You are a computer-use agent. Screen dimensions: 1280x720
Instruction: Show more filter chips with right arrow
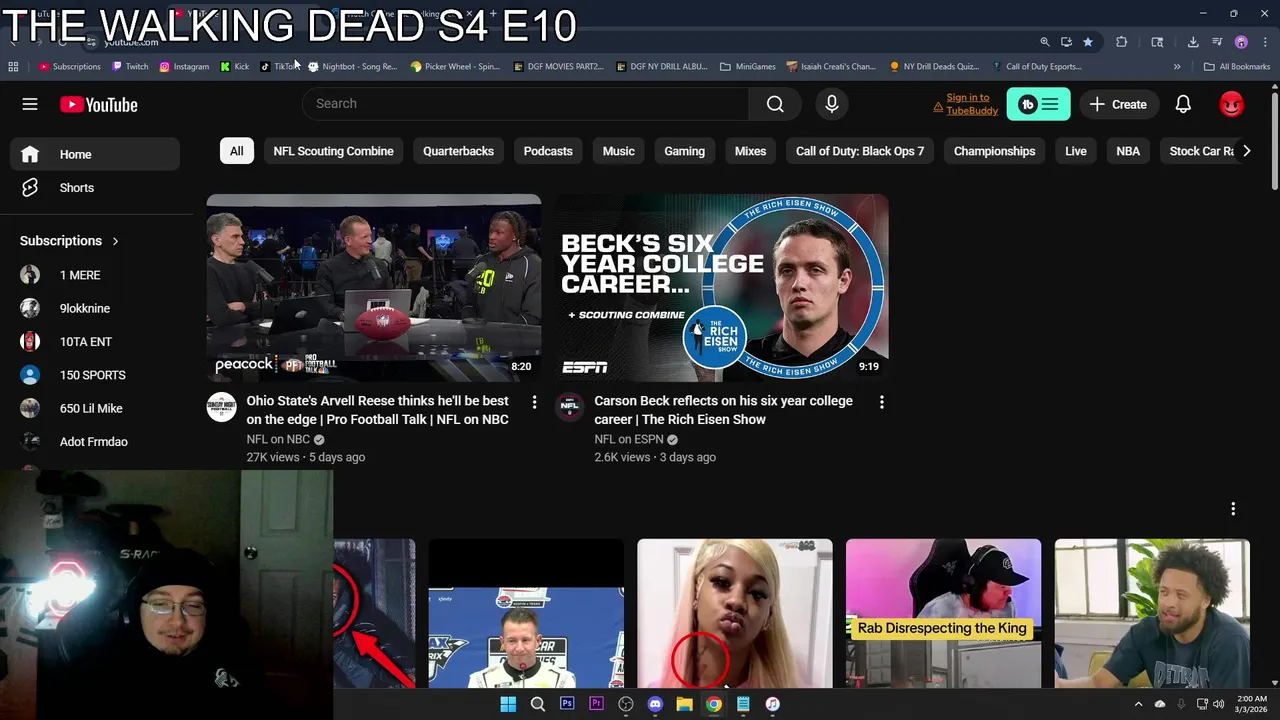[1246, 151]
